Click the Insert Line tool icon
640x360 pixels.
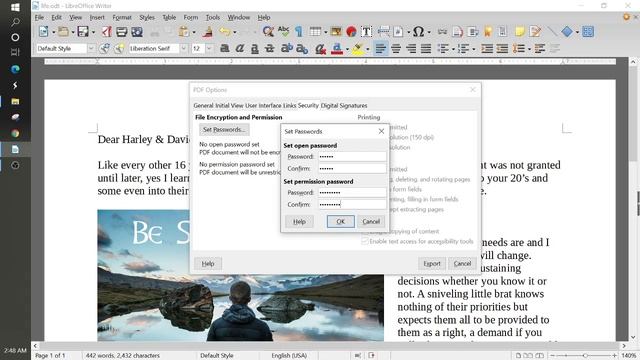pos(552,31)
